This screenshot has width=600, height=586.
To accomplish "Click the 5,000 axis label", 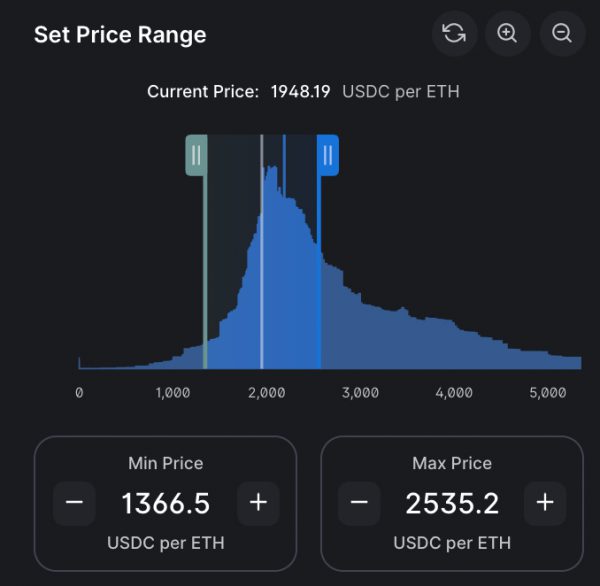I will click(x=547, y=393).
